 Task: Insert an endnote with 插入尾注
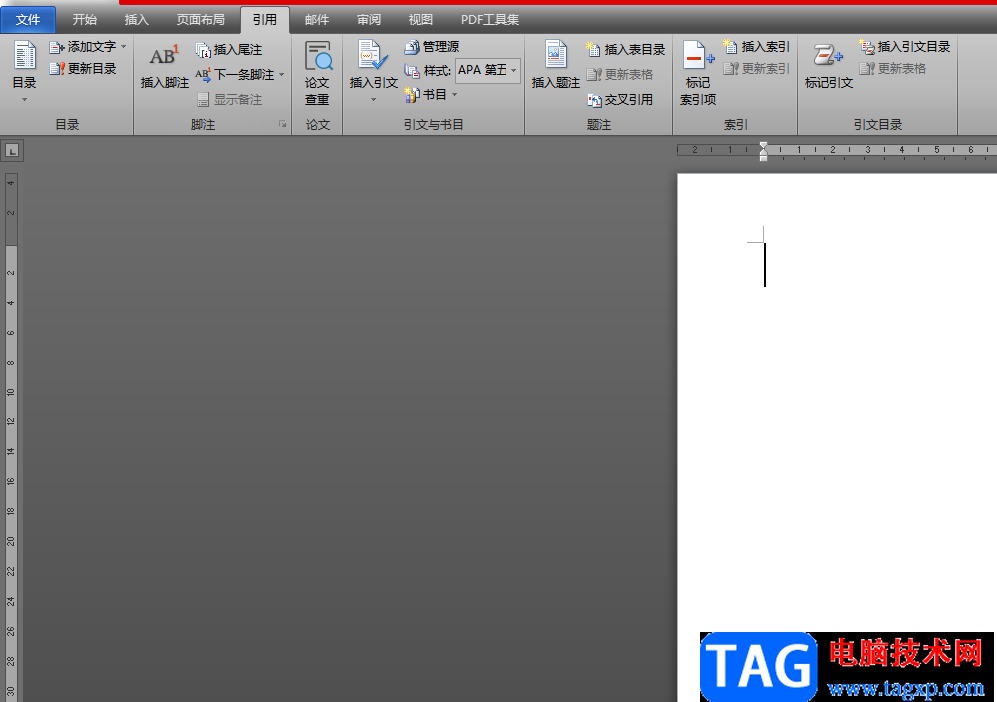coord(229,50)
